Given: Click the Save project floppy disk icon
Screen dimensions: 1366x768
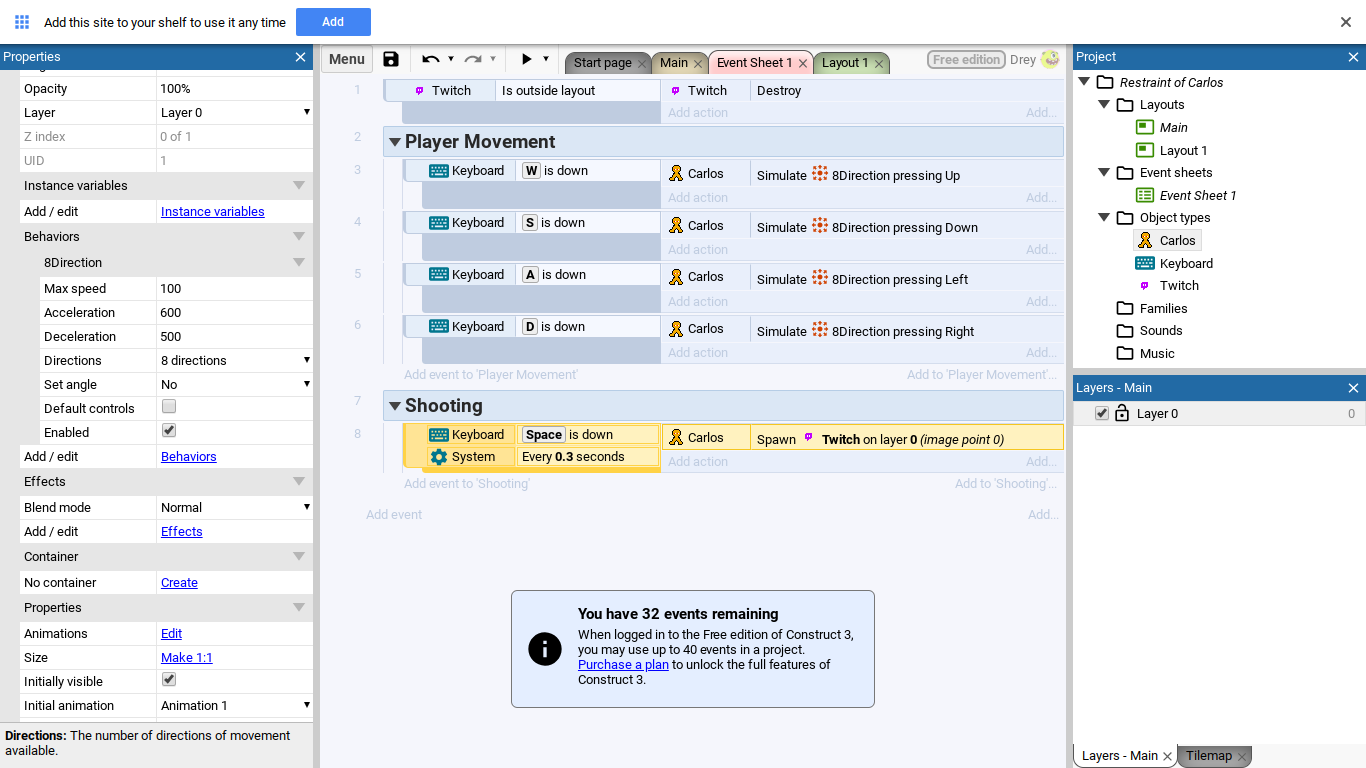Looking at the screenshot, I should (391, 60).
